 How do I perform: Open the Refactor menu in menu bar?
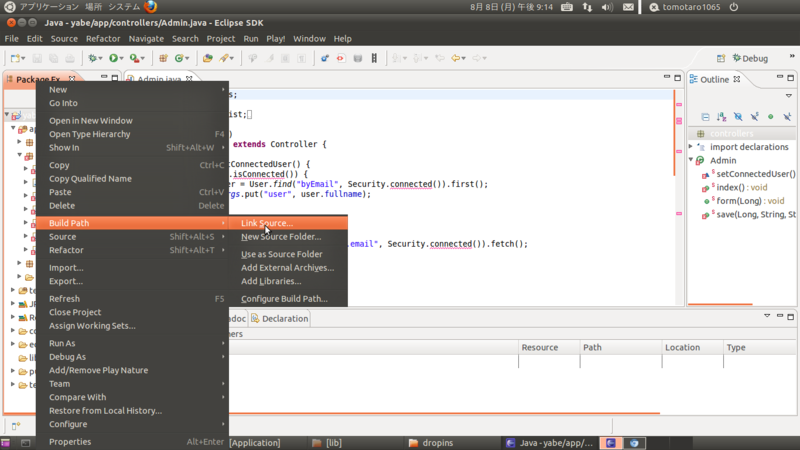click(103, 39)
